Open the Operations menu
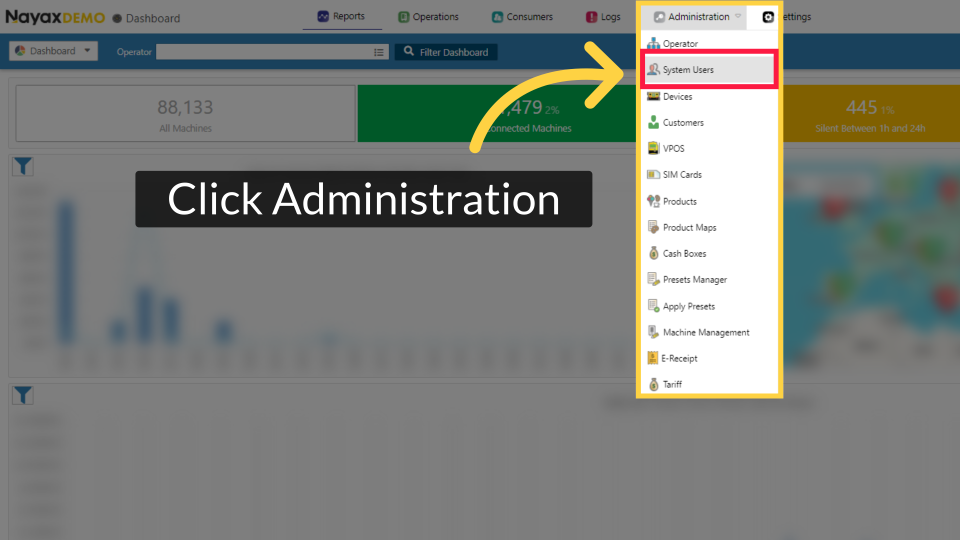This screenshot has width=960, height=540. point(428,17)
